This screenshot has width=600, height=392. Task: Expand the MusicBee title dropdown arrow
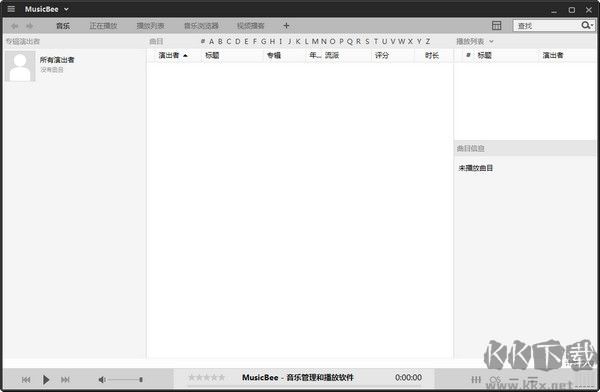pyautogui.click(x=66, y=9)
